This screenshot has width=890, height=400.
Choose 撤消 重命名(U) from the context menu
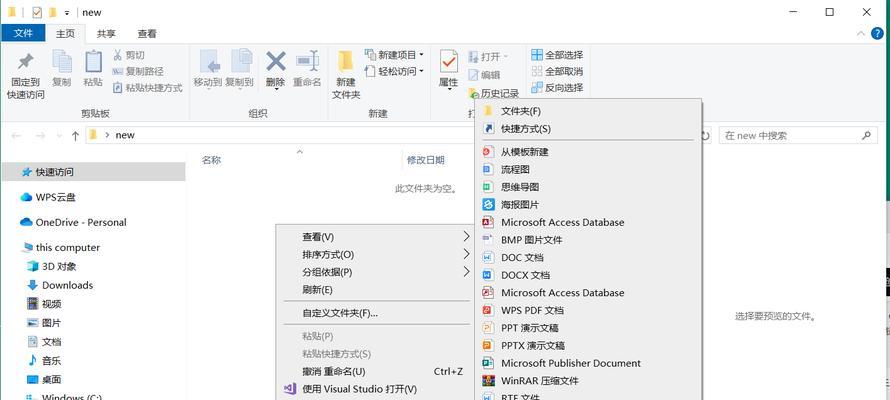(x=375, y=371)
